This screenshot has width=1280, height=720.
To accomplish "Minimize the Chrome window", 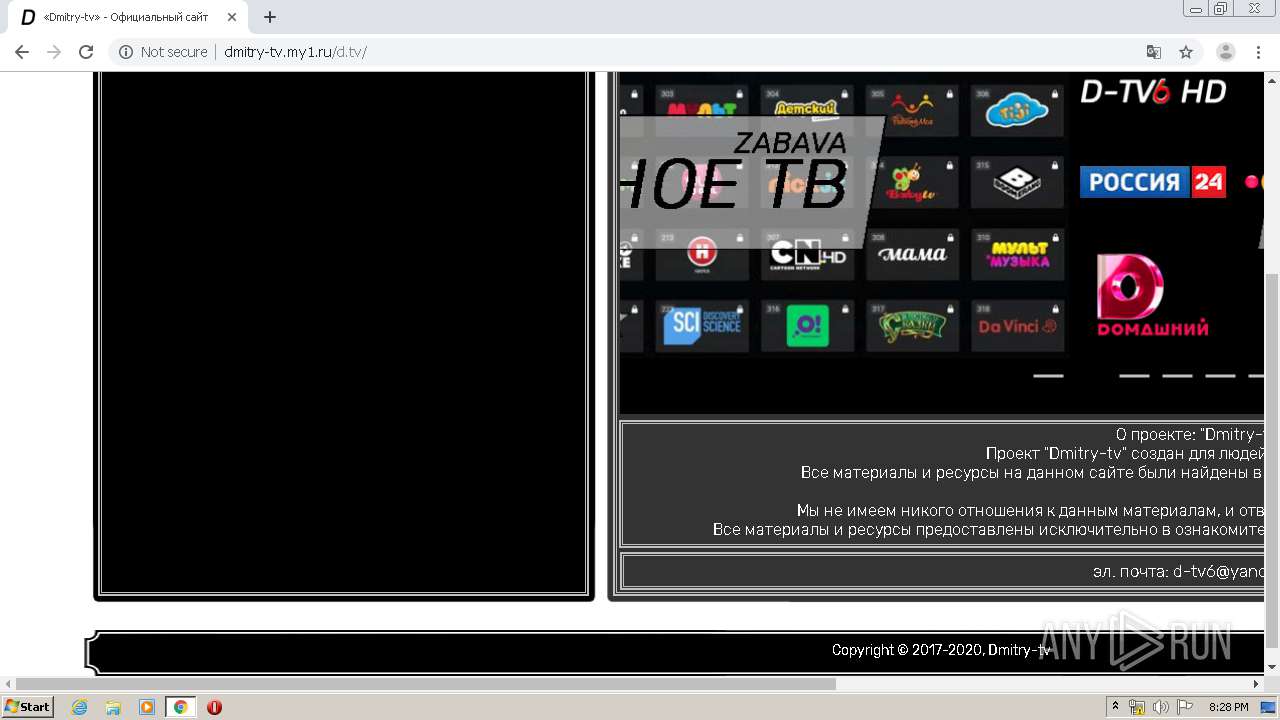I will (1196, 9).
